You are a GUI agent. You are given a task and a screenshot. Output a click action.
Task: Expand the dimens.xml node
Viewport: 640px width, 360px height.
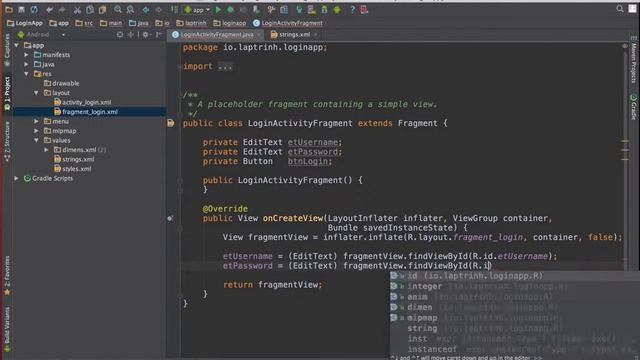click(x=46, y=150)
